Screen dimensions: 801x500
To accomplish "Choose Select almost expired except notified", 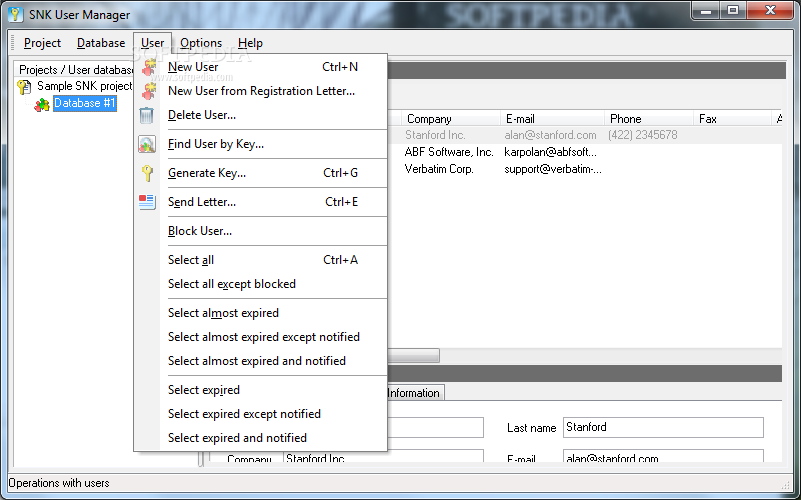I will [261, 337].
